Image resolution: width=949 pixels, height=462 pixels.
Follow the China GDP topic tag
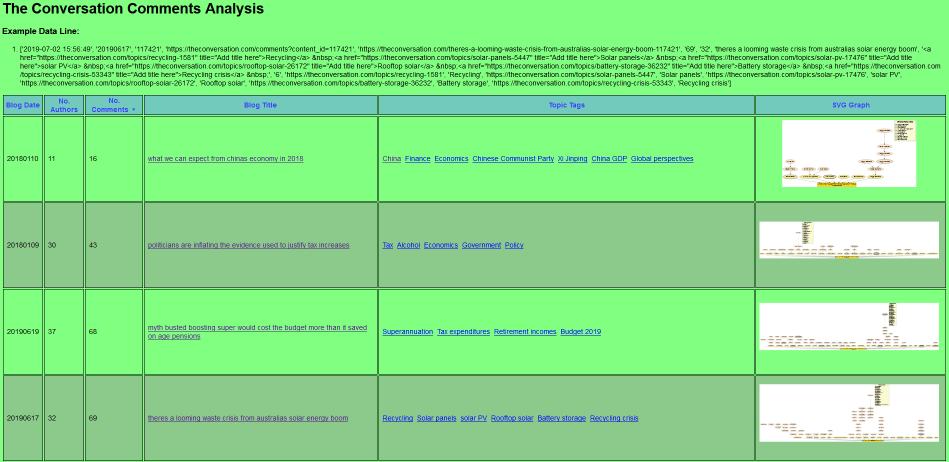[x=609, y=159]
